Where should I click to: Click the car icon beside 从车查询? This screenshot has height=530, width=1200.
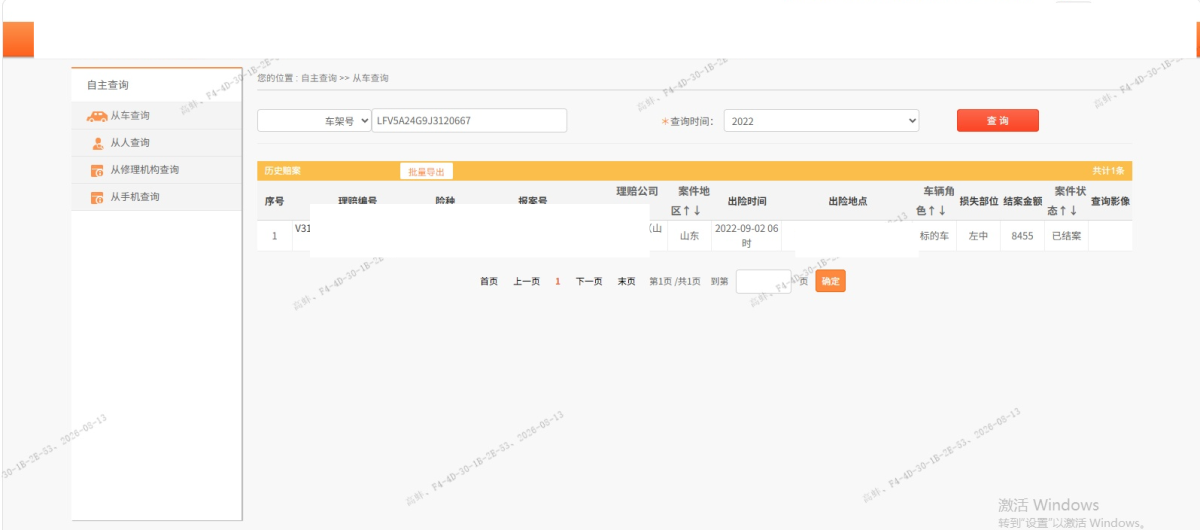tap(97, 116)
